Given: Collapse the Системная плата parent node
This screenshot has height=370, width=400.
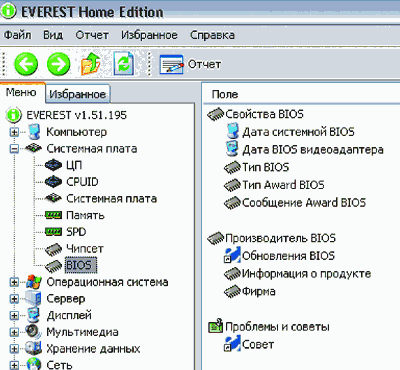Looking at the screenshot, I should [x=14, y=149].
